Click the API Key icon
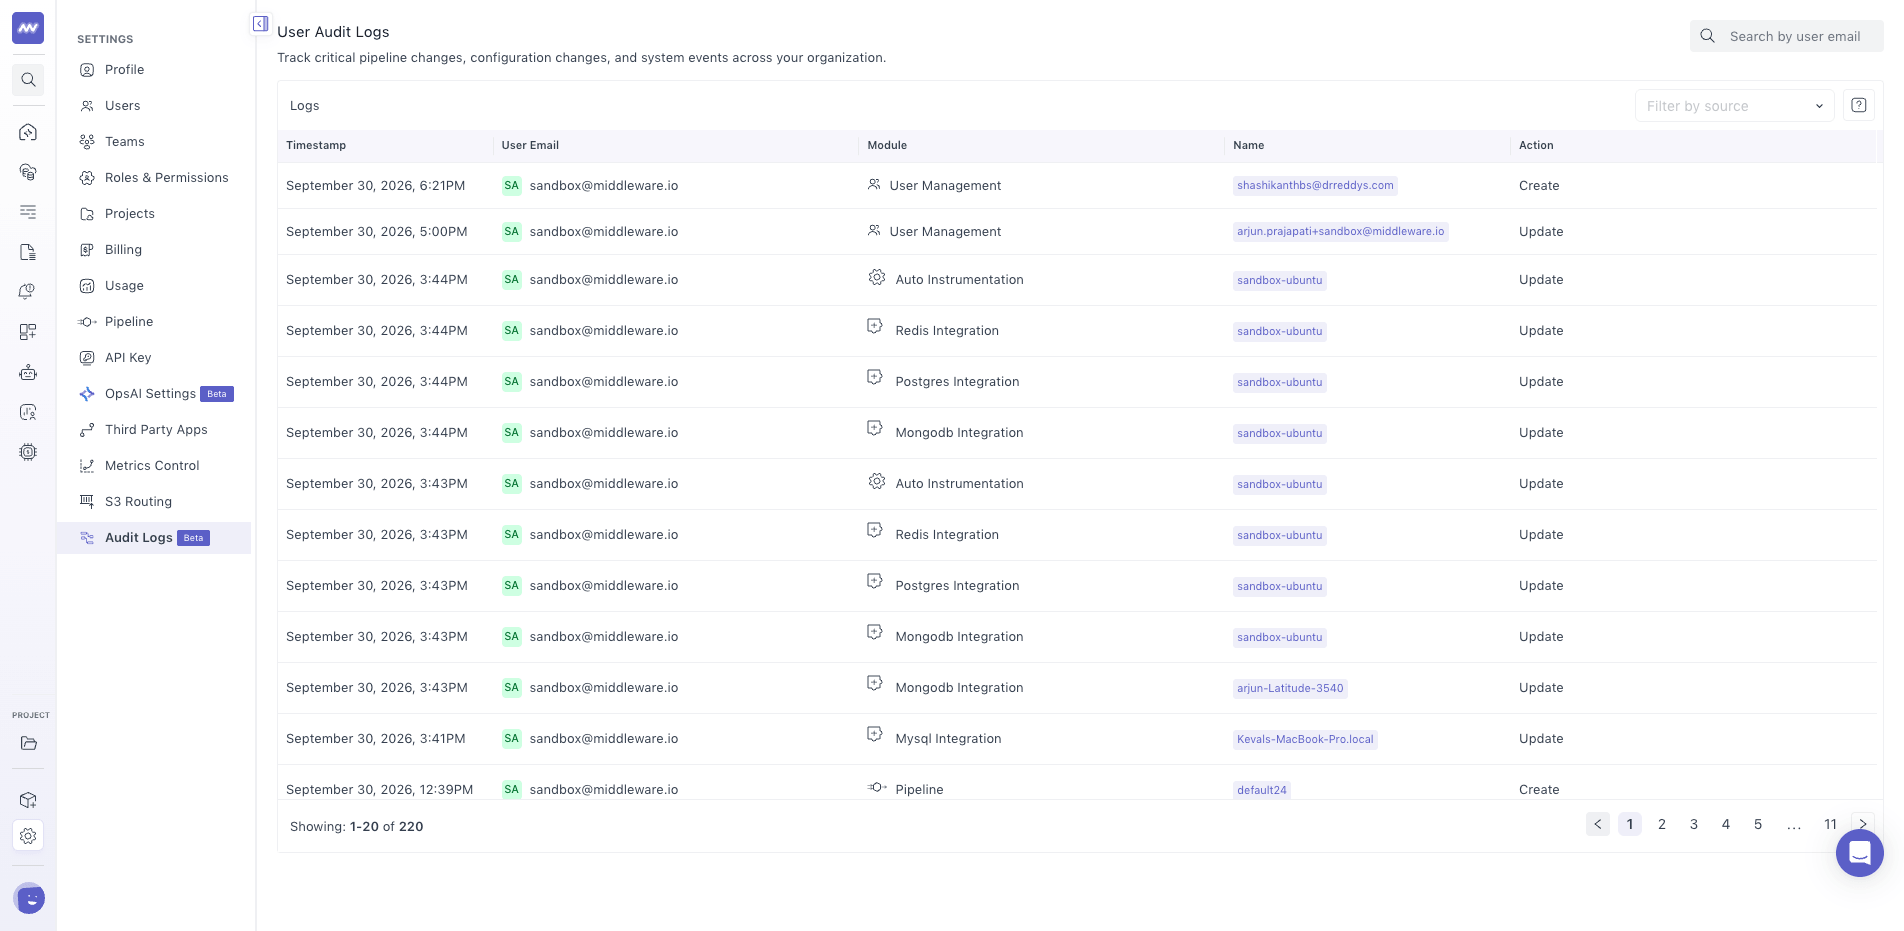Screen dimensions: 1904x931 pyautogui.click(x=87, y=358)
